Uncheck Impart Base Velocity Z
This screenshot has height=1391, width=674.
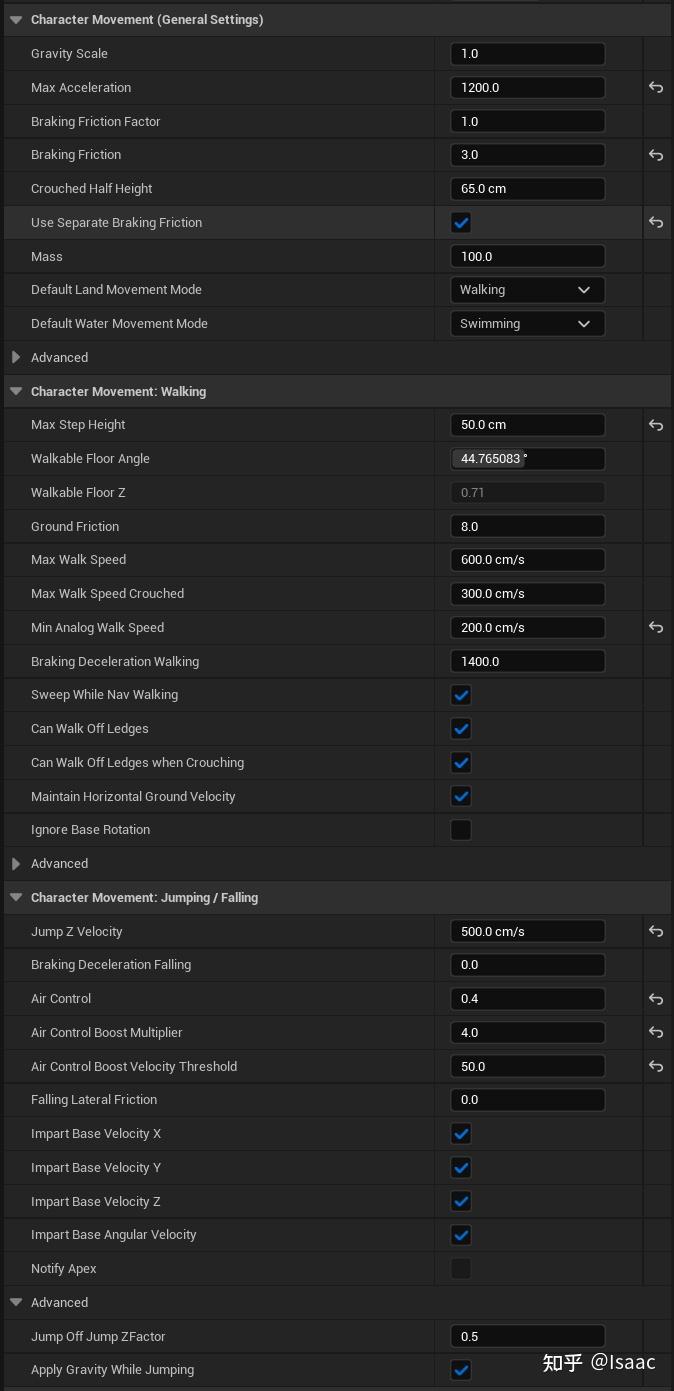[x=461, y=1202]
